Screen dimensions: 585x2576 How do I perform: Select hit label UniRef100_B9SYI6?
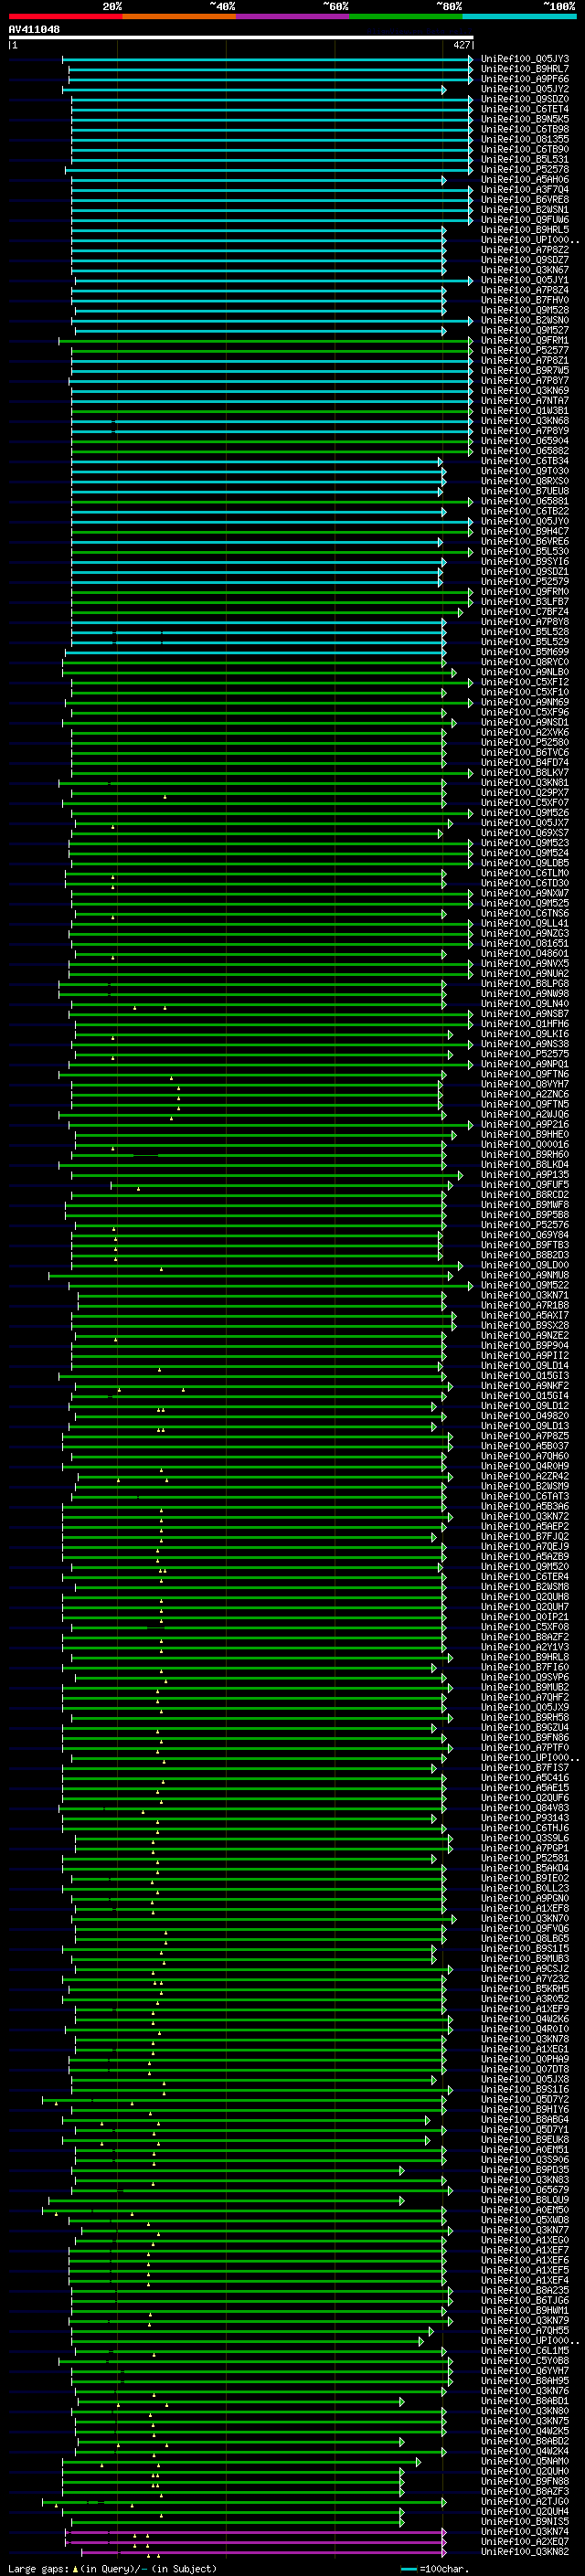pyautogui.click(x=525, y=562)
